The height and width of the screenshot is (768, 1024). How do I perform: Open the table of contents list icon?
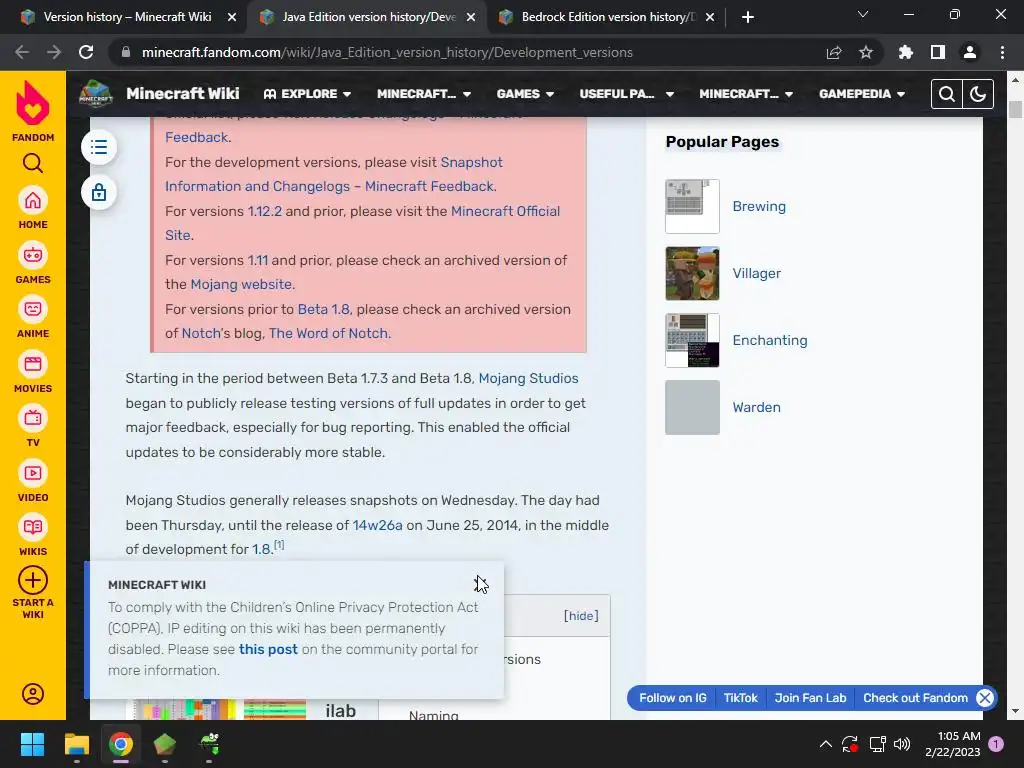(x=99, y=147)
